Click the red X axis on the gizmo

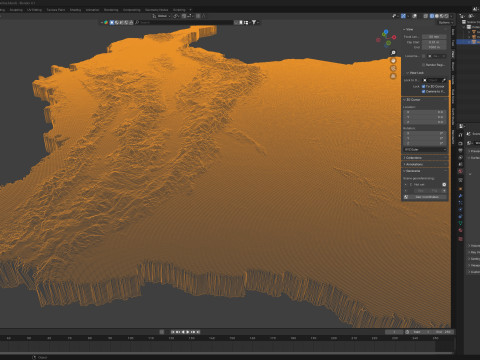click(x=394, y=37)
